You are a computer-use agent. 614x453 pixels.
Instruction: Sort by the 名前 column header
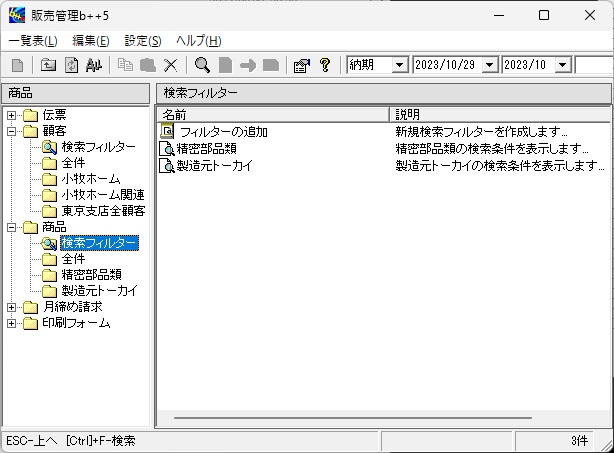[x=273, y=115]
